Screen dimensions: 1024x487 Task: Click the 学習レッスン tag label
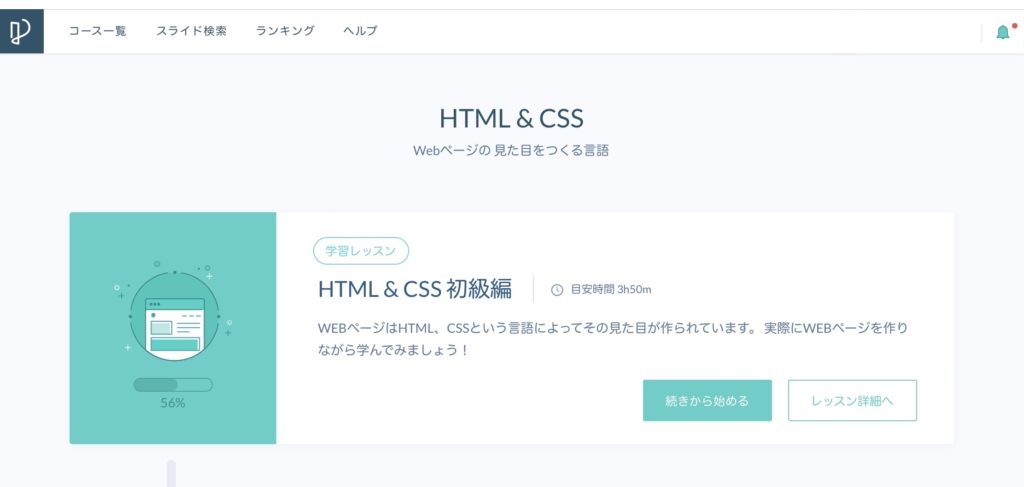361,251
